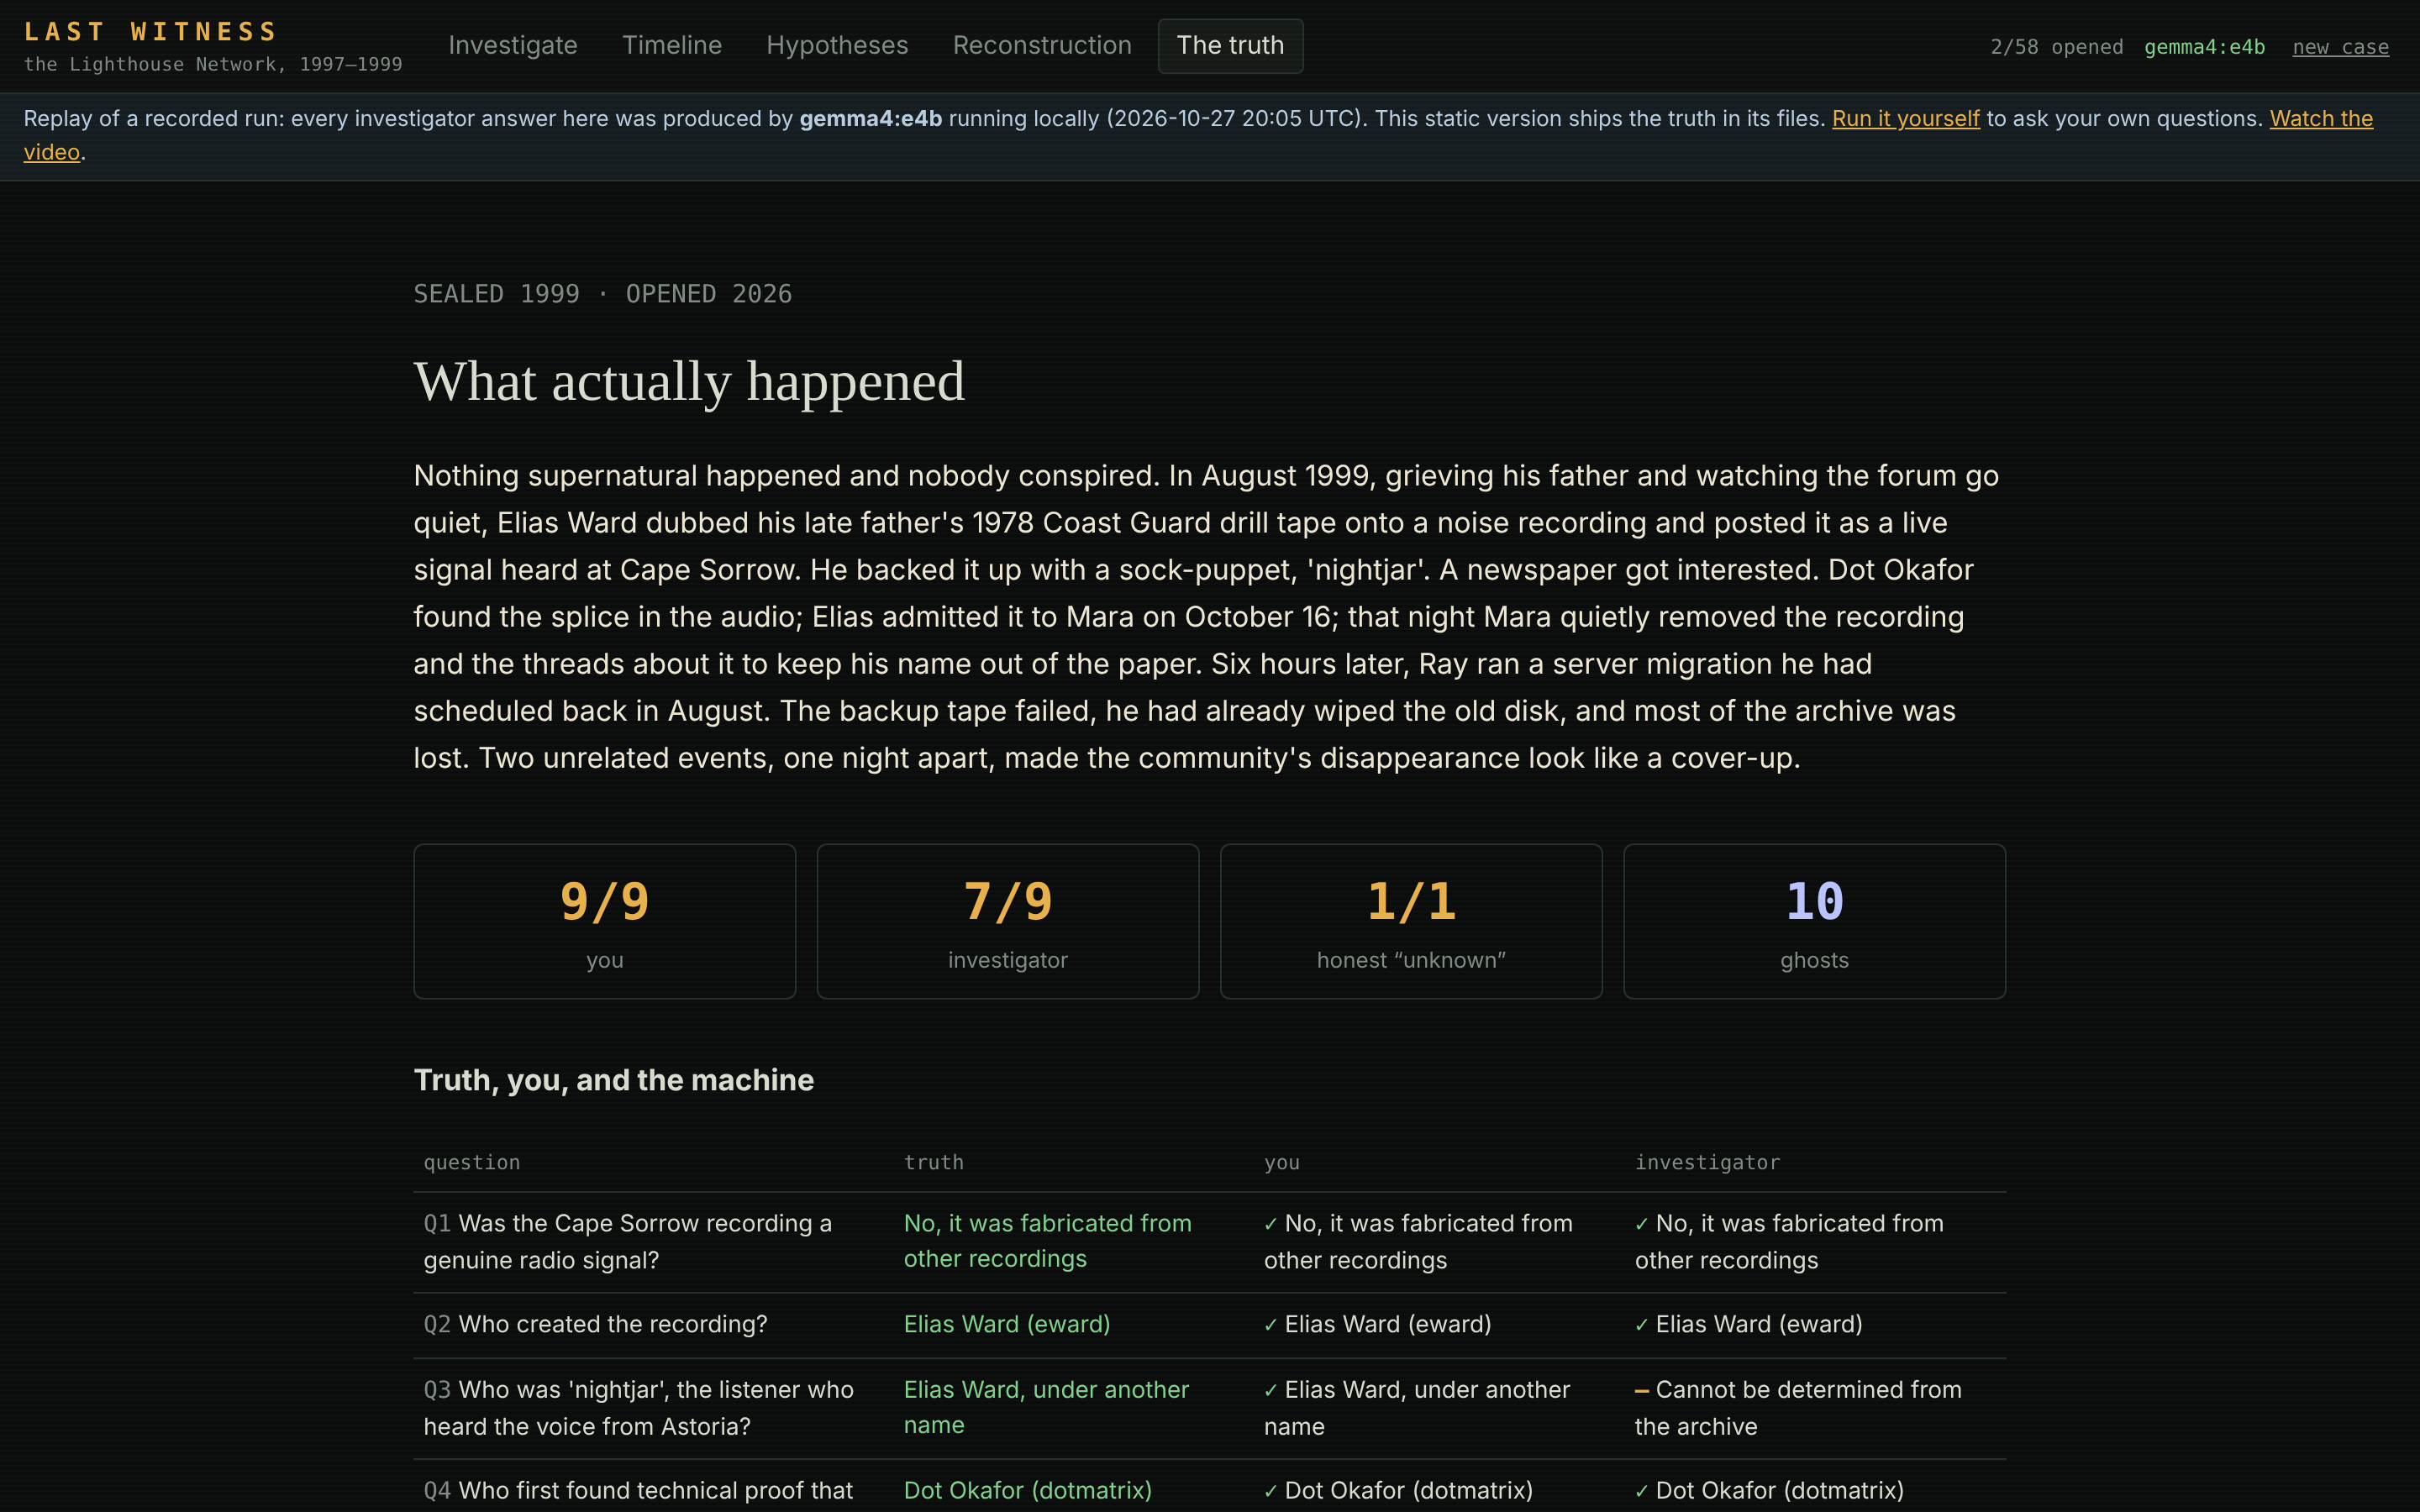Go to the Reconstruction tab
This screenshot has height=1512, width=2420.
click(1042, 46)
